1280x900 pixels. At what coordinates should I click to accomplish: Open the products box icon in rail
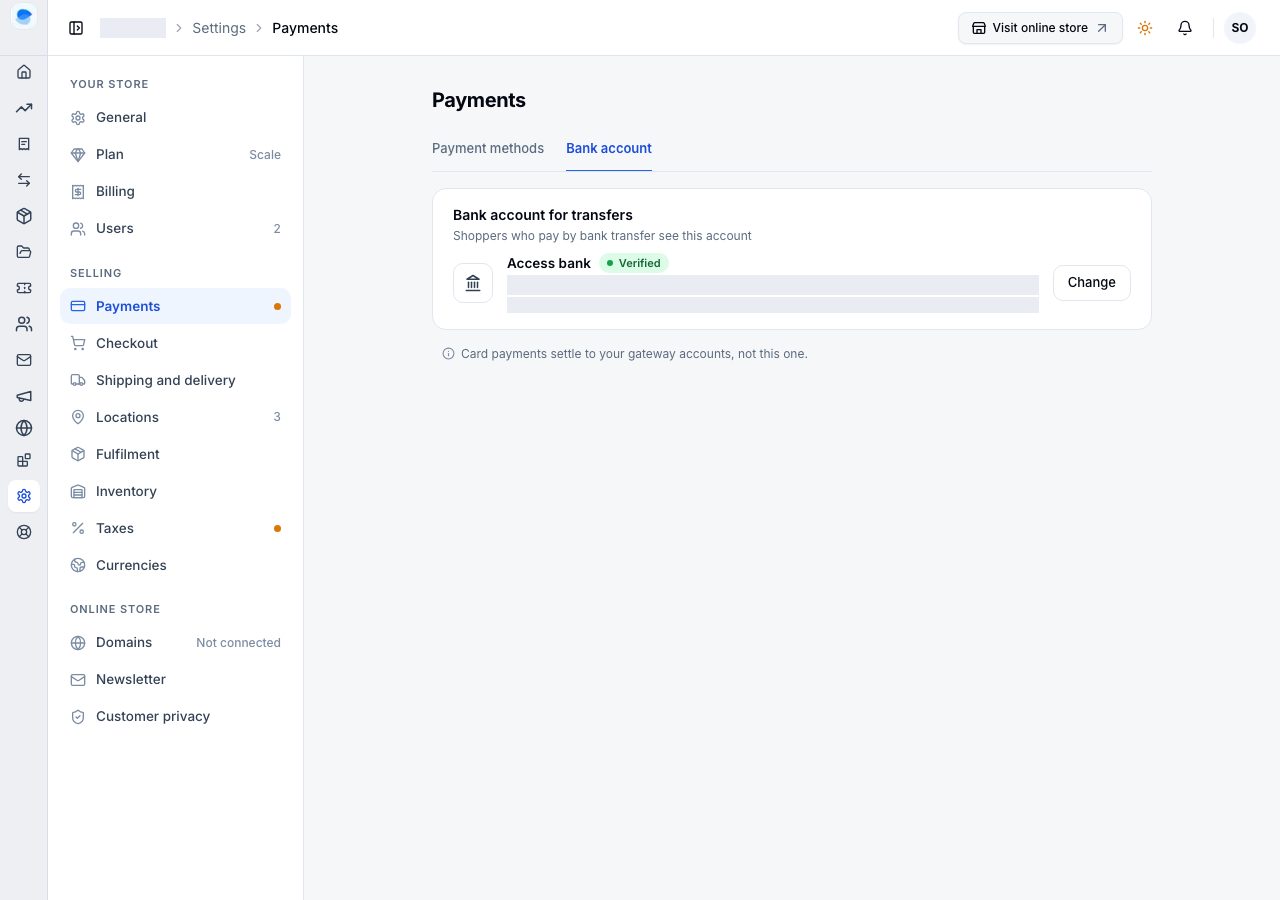click(24, 216)
